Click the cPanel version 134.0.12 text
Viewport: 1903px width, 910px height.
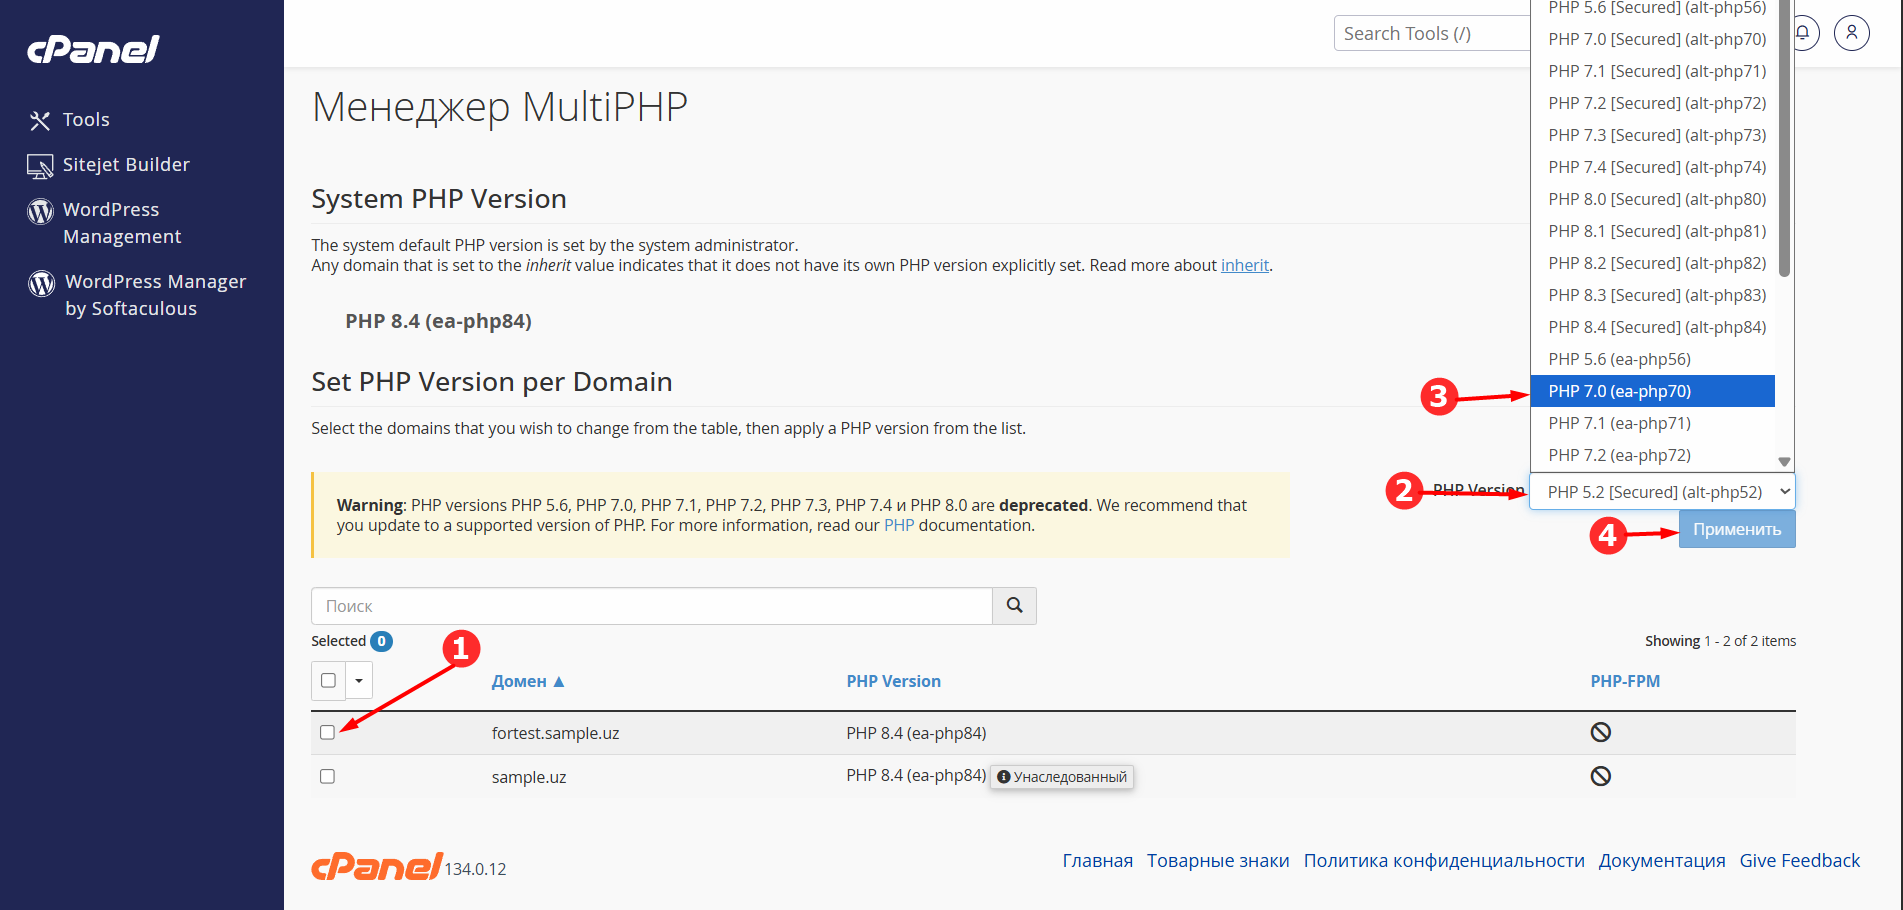475,869
